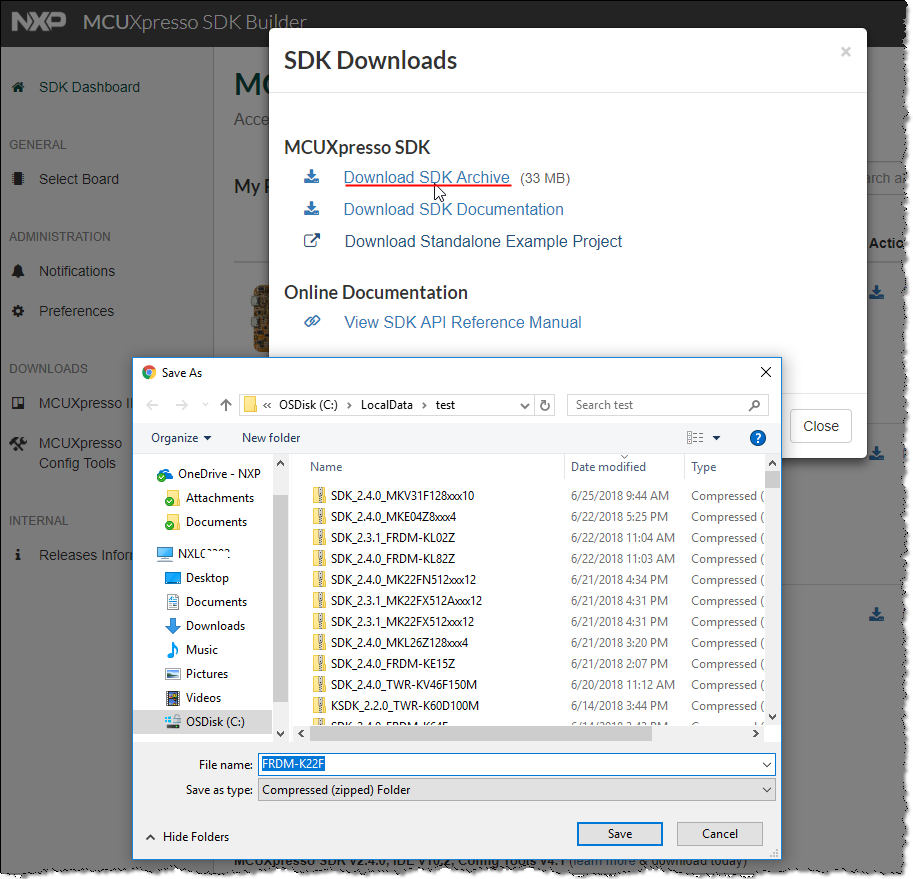
Task: Click the Releases Info icon in sidebar
Action: click(18, 555)
